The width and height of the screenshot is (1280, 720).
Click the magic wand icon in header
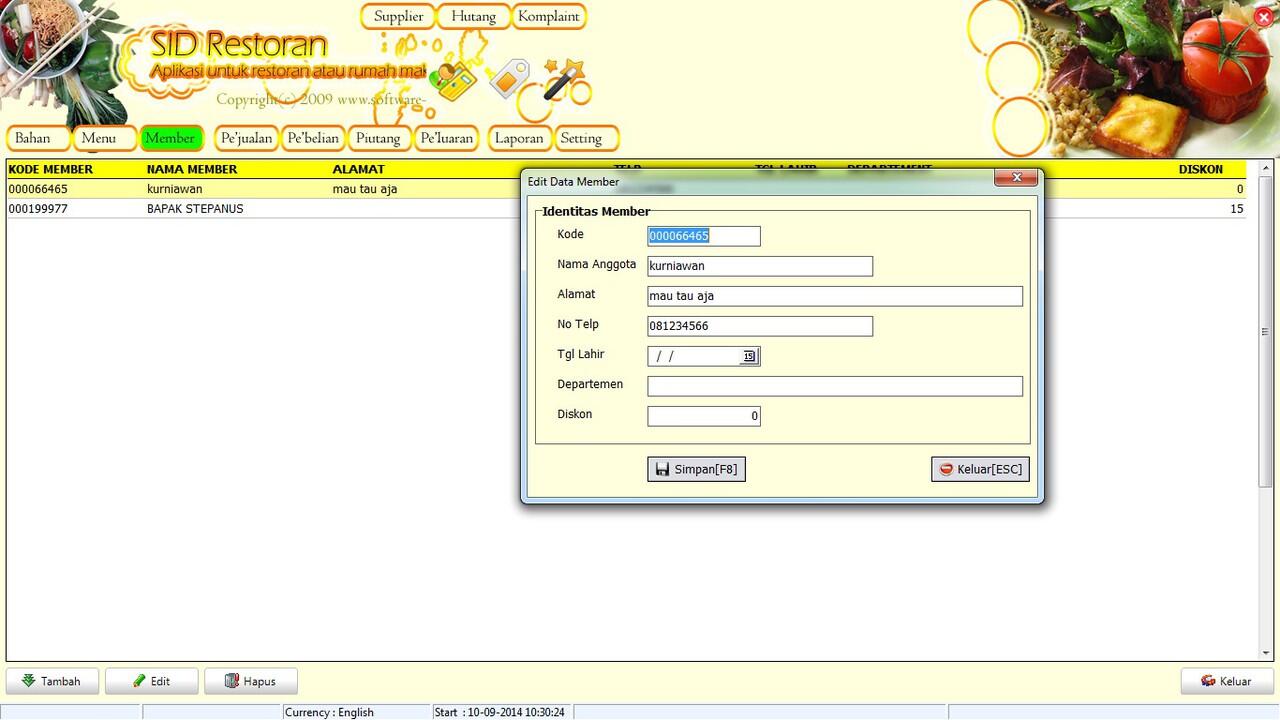coord(563,79)
